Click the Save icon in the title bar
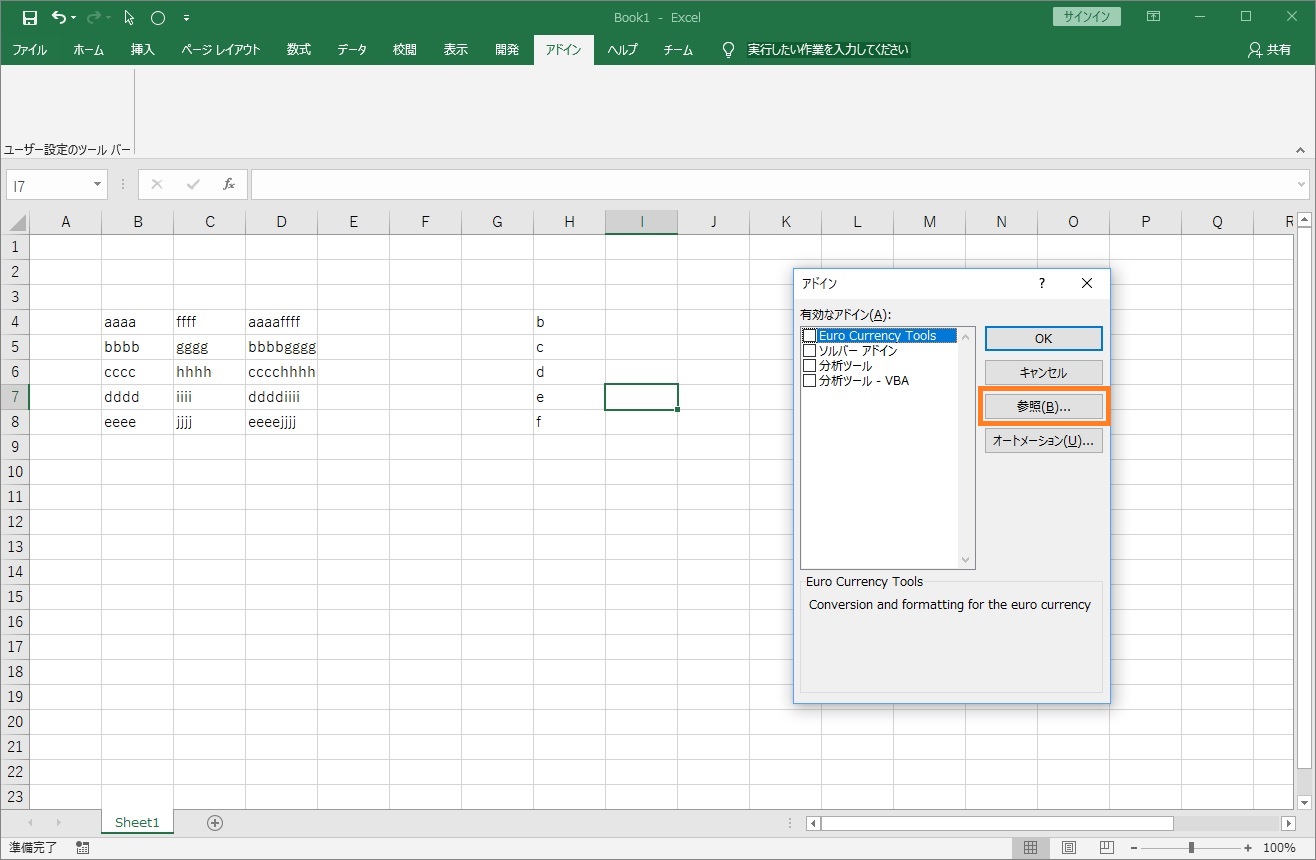 (30, 18)
